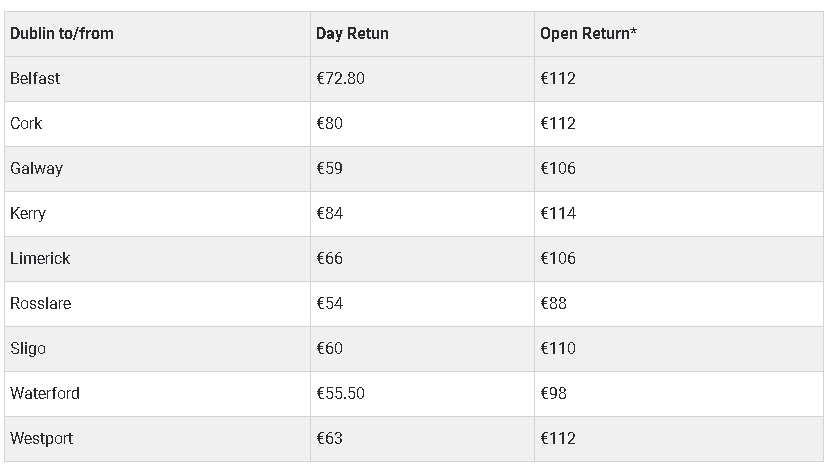This screenshot has height=475, width=833.
Task: Click Kerry open return price €114
Action: coord(558,214)
